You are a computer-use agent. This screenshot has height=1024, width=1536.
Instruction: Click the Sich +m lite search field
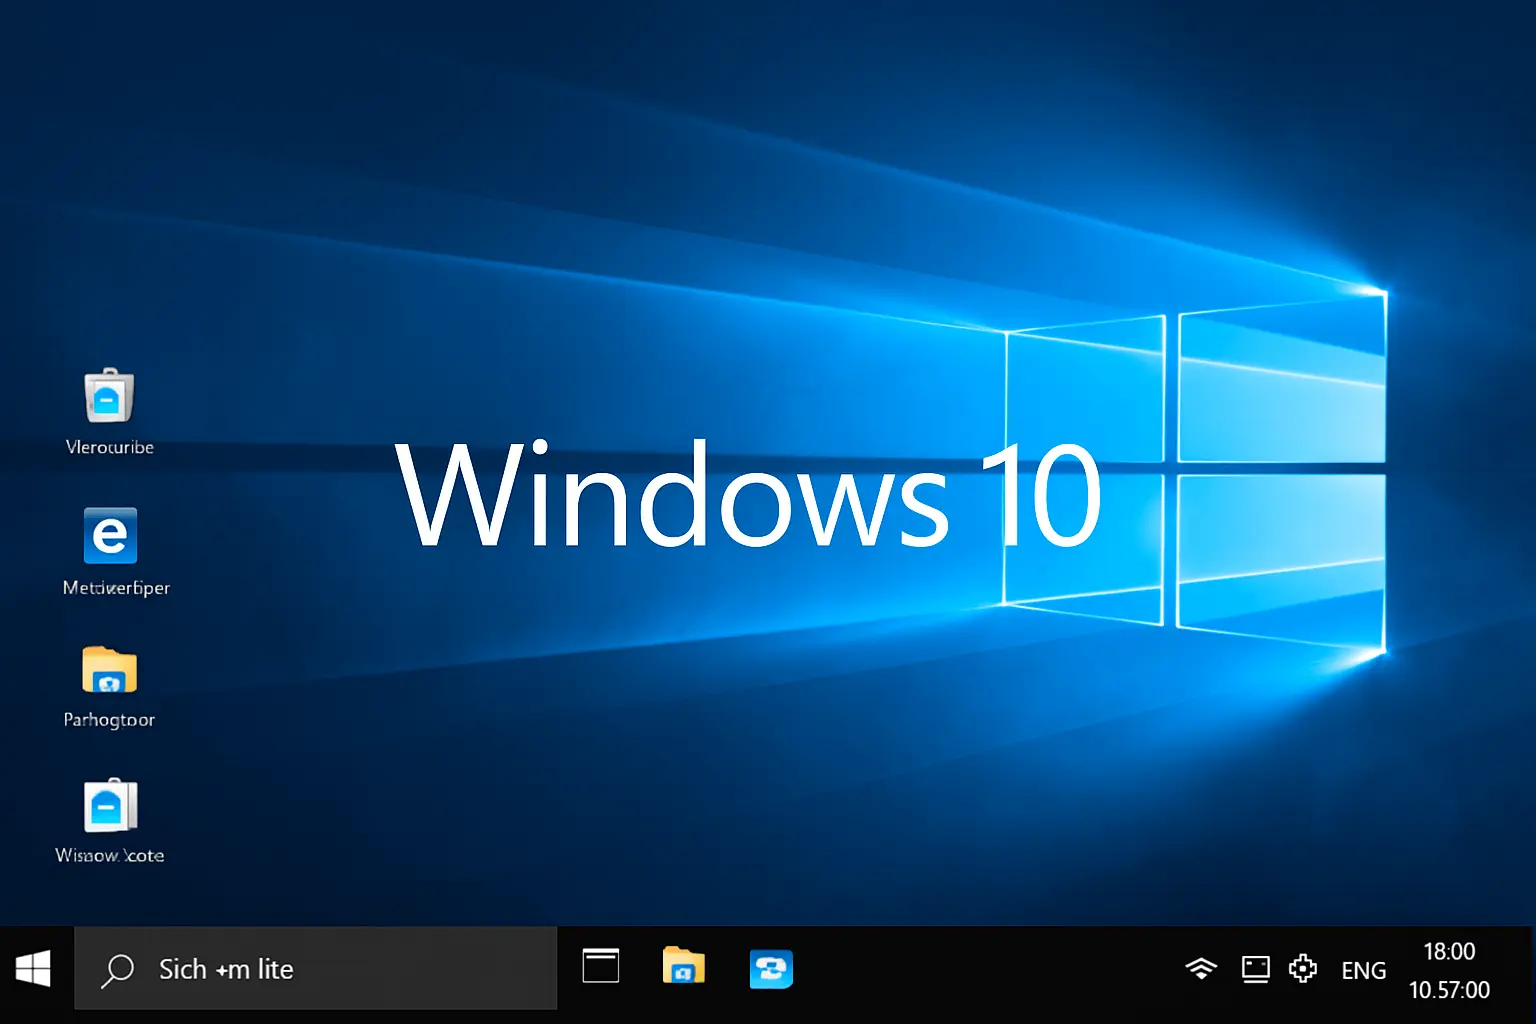click(316, 968)
